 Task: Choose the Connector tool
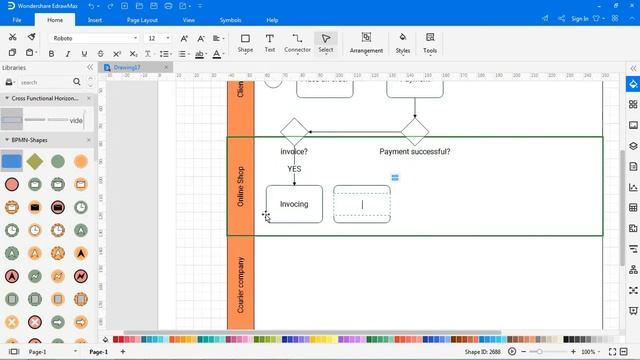(x=297, y=43)
